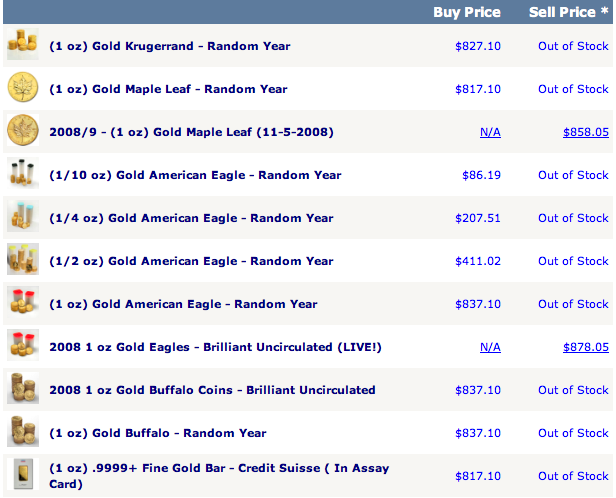The width and height of the screenshot is (616, 498).
Task: Open the 2008/9 Gold Maple Leaf coin image
Action: tap(23, 130)
